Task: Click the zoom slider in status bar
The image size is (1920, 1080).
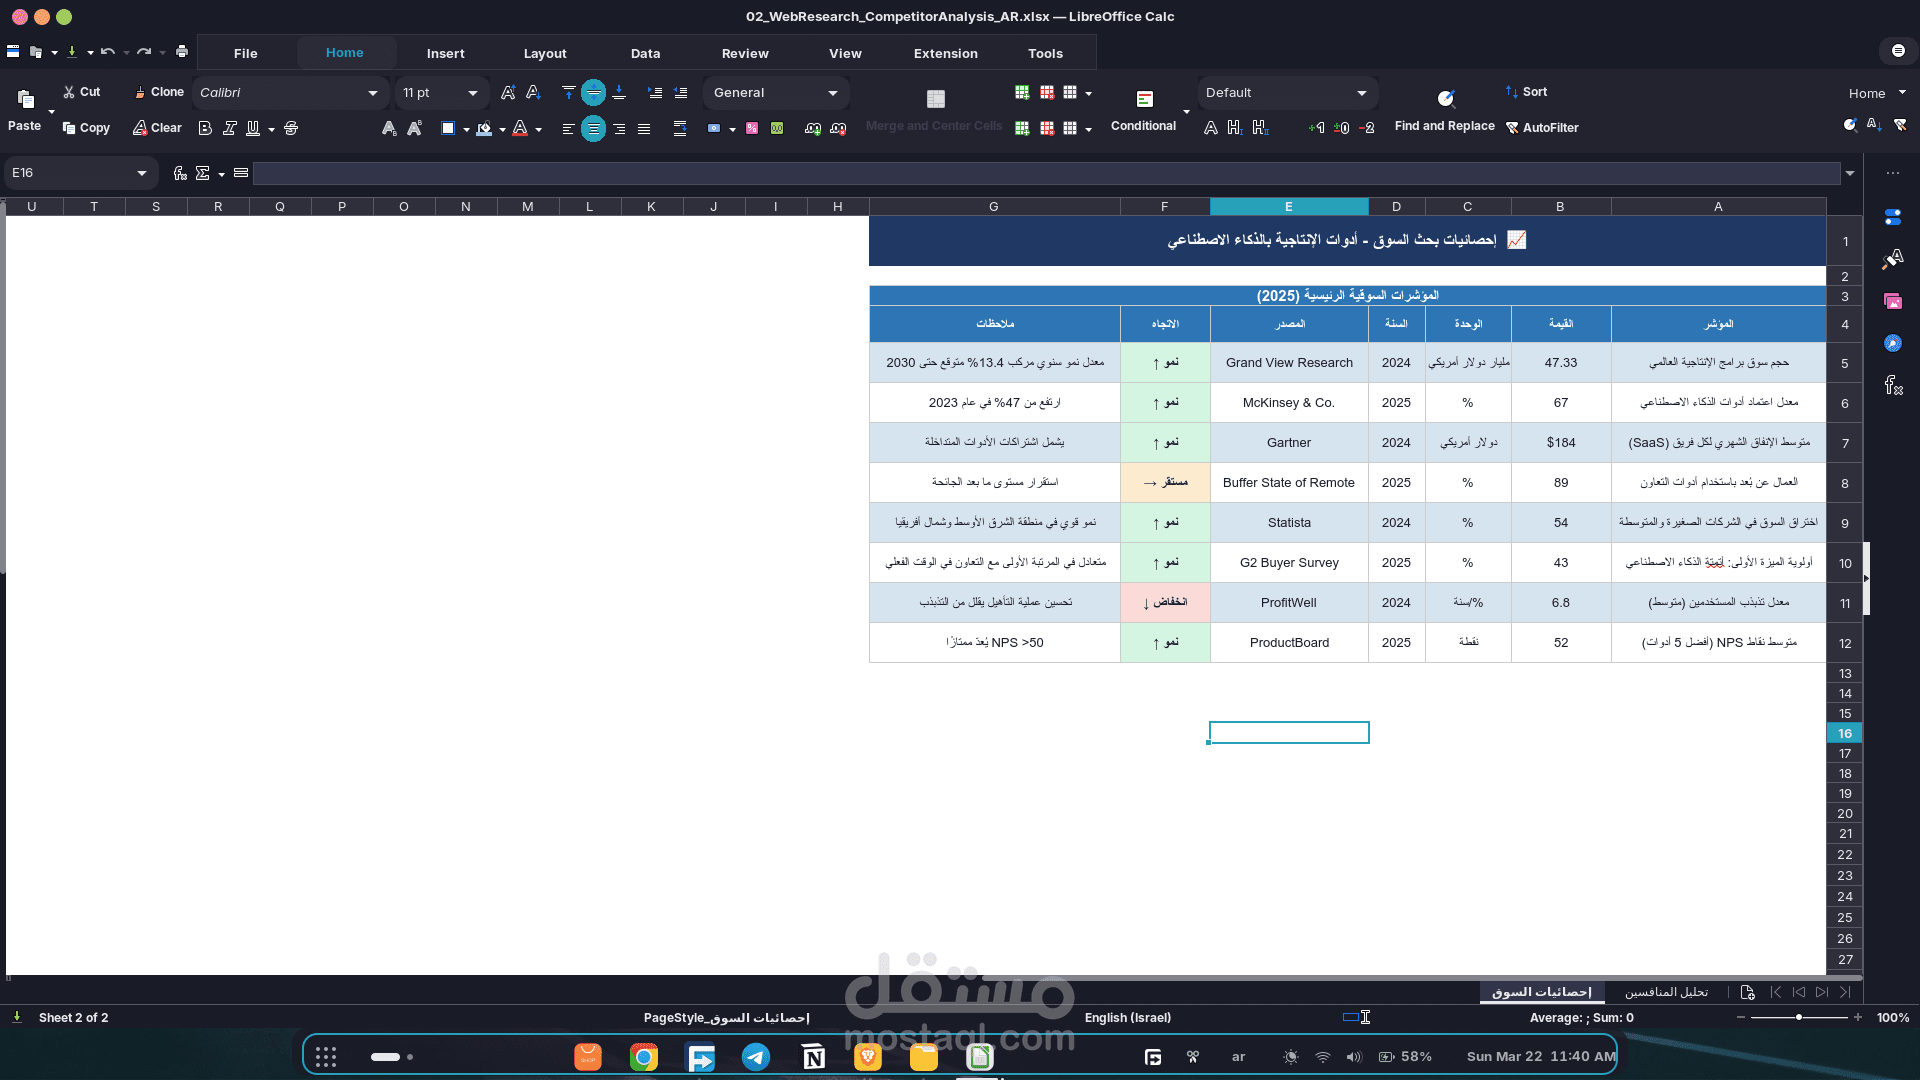Action: 1799,1017
